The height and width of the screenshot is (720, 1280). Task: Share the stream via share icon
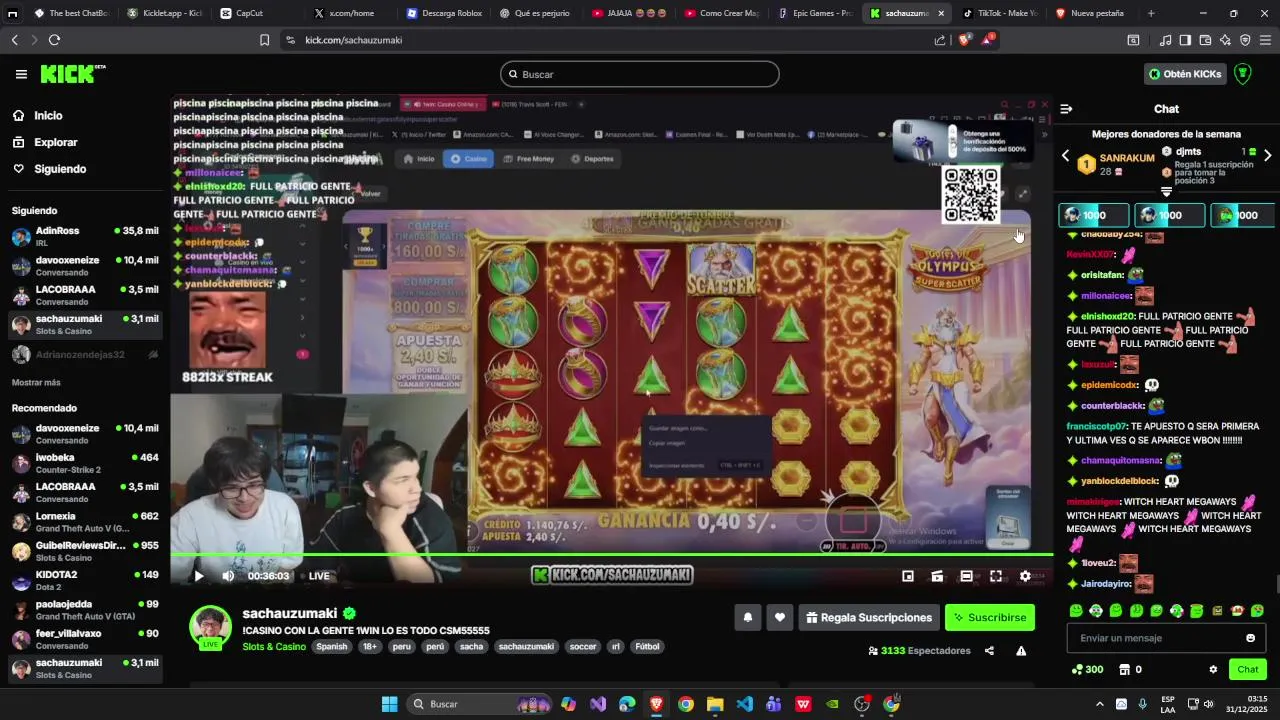tap(989, 651)
